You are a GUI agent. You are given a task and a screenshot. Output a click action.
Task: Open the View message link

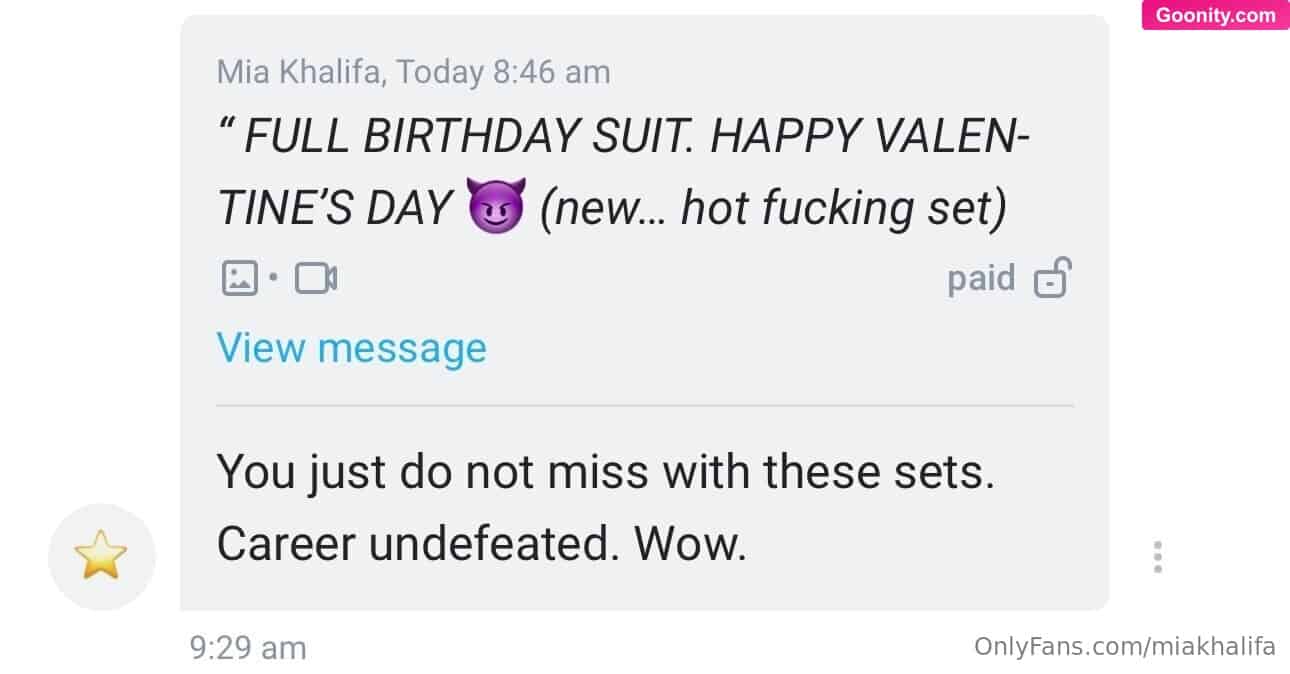pos(351,348)
